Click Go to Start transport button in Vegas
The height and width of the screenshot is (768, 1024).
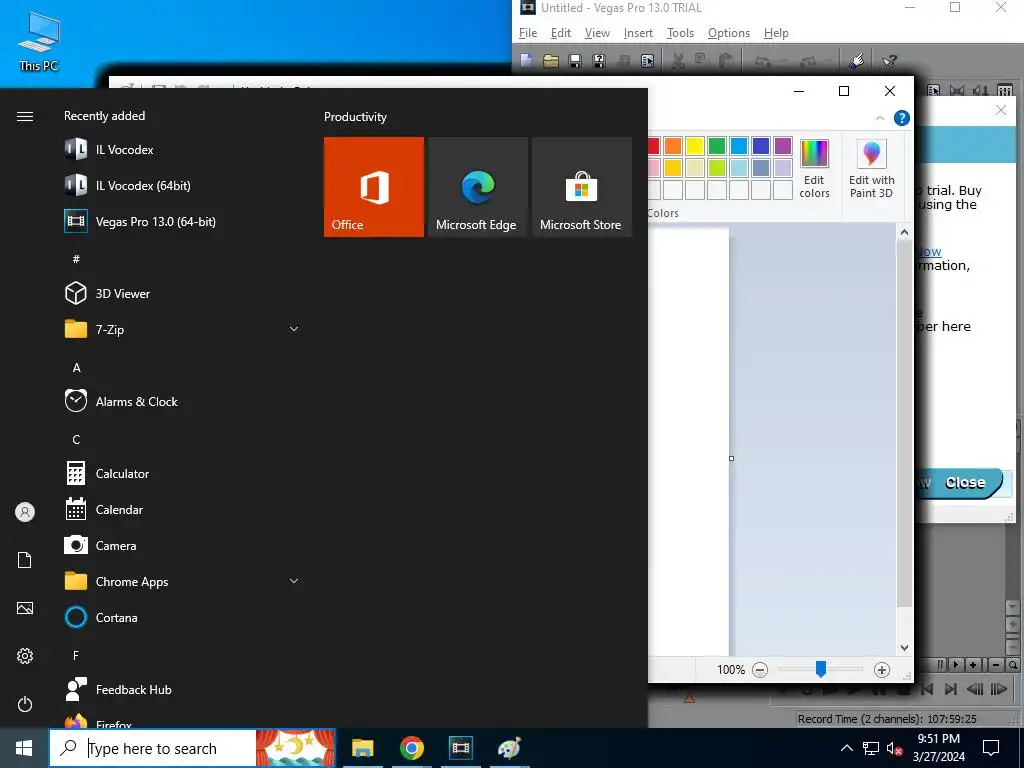(x=927, y=689)
